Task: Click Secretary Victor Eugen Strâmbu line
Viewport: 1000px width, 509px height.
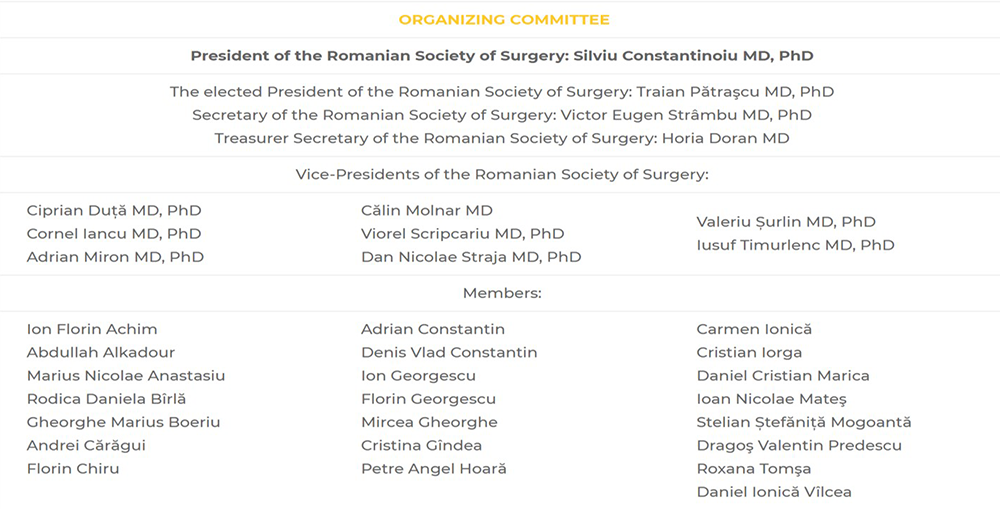Action: point(501,115)
